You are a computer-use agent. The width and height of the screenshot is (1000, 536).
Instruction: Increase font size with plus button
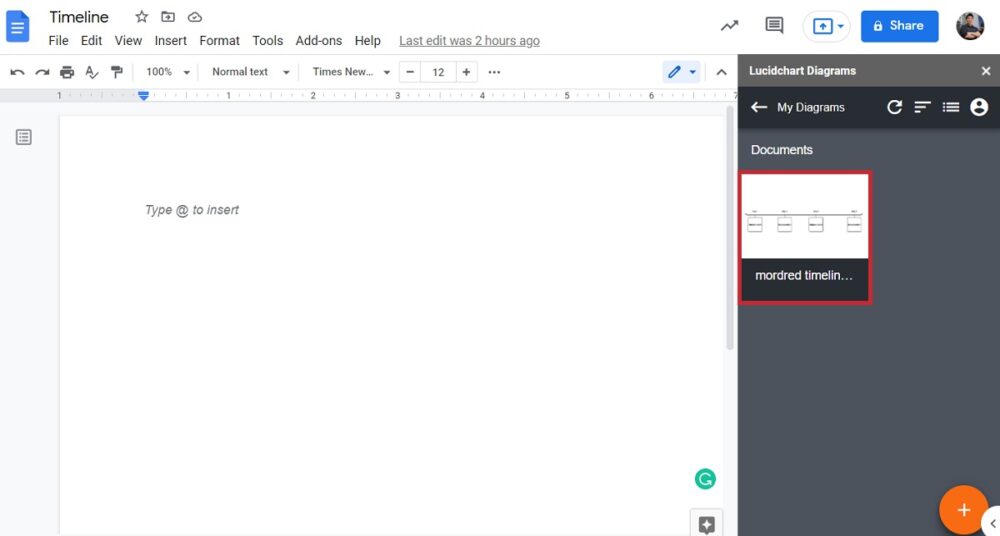click(466, 72)
